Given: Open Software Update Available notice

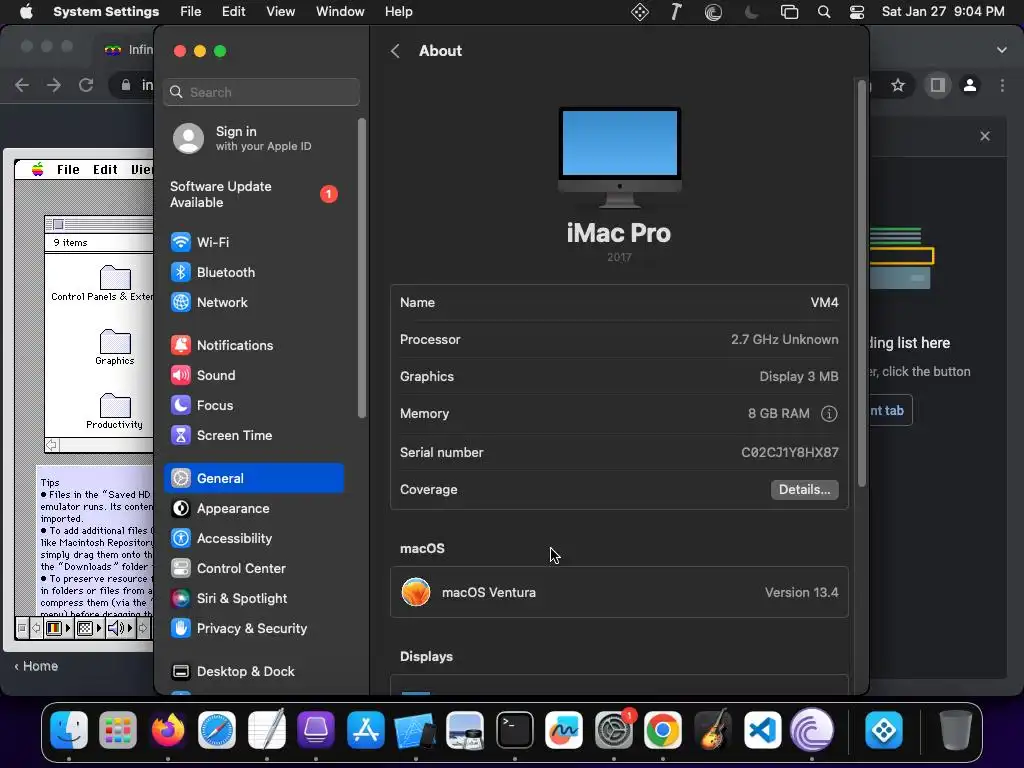Looking at the screenshot, I should point(255,195).
